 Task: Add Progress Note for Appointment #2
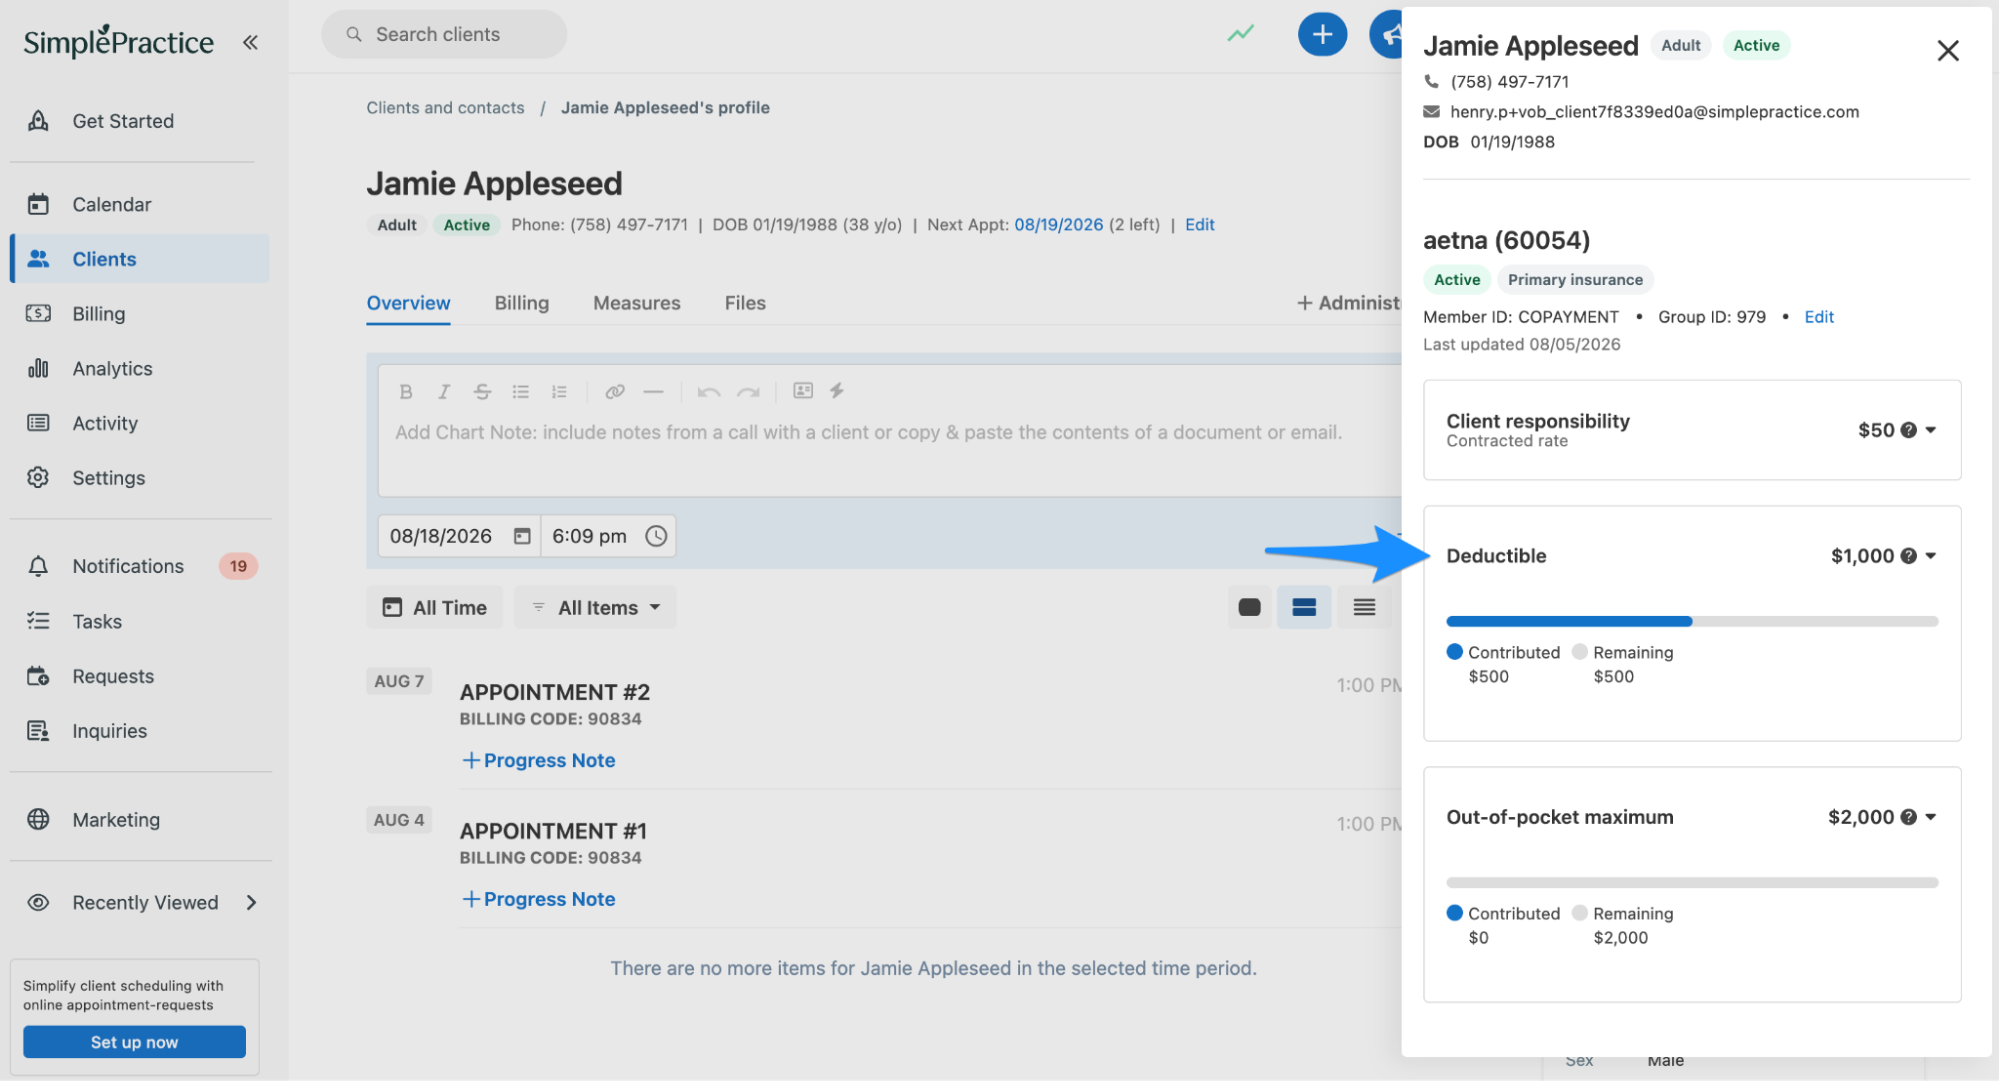coord(538,760)
